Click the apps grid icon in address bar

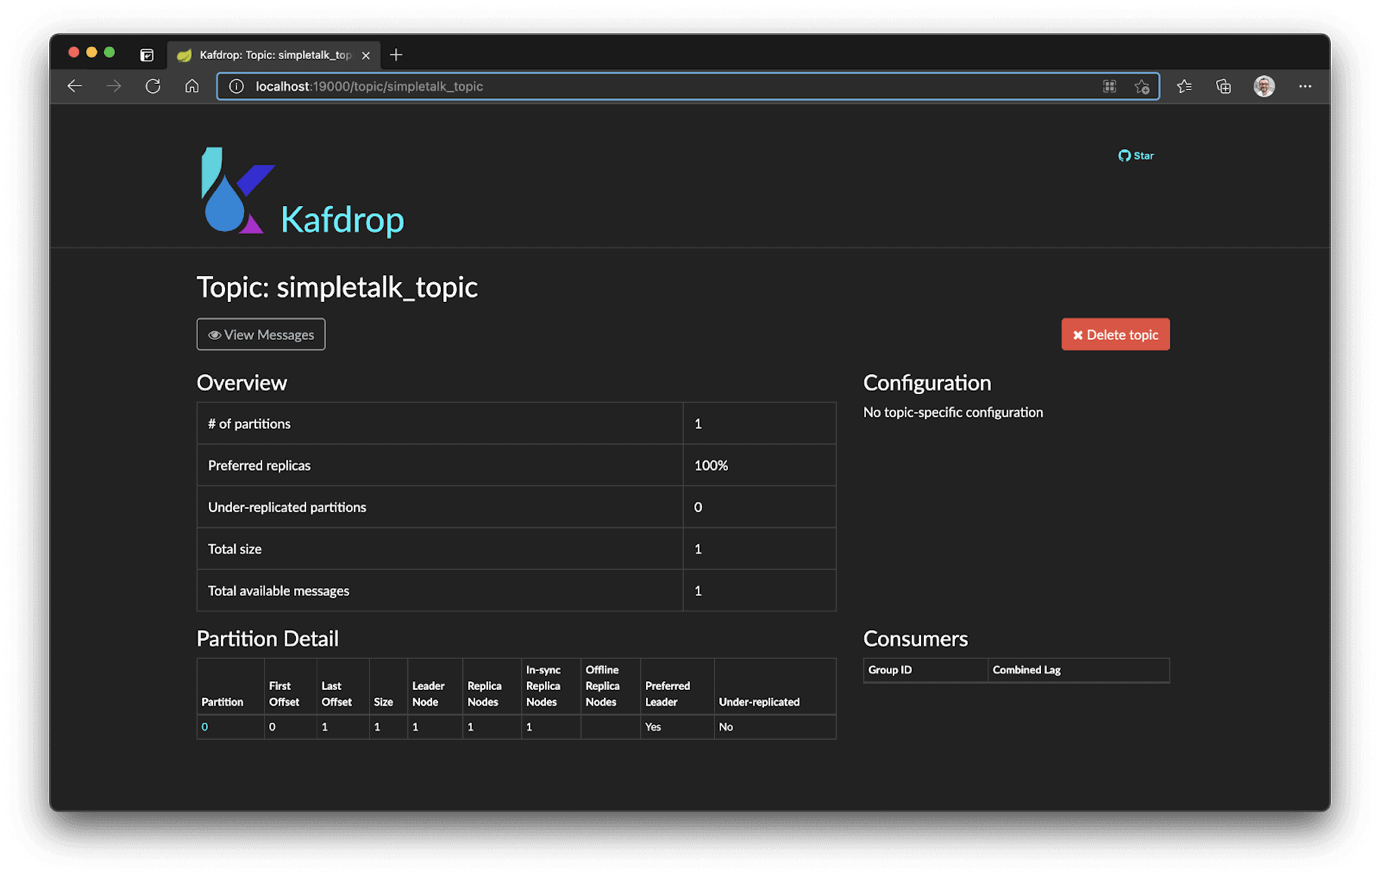pyautogui.click(x=1109, y=86)
